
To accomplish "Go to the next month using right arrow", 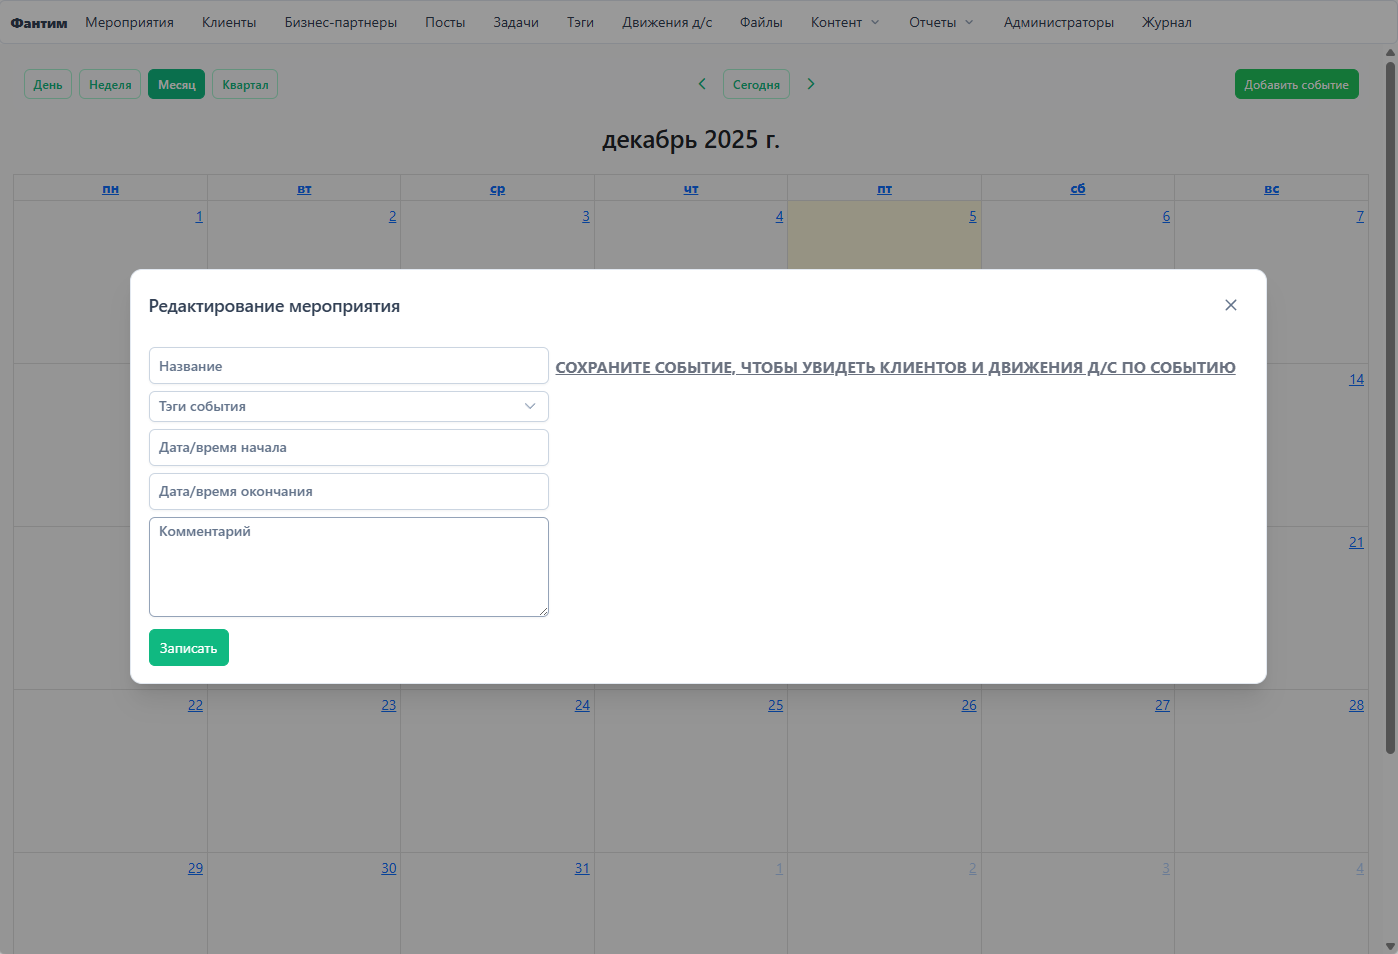I will click(x=811, y=84).
